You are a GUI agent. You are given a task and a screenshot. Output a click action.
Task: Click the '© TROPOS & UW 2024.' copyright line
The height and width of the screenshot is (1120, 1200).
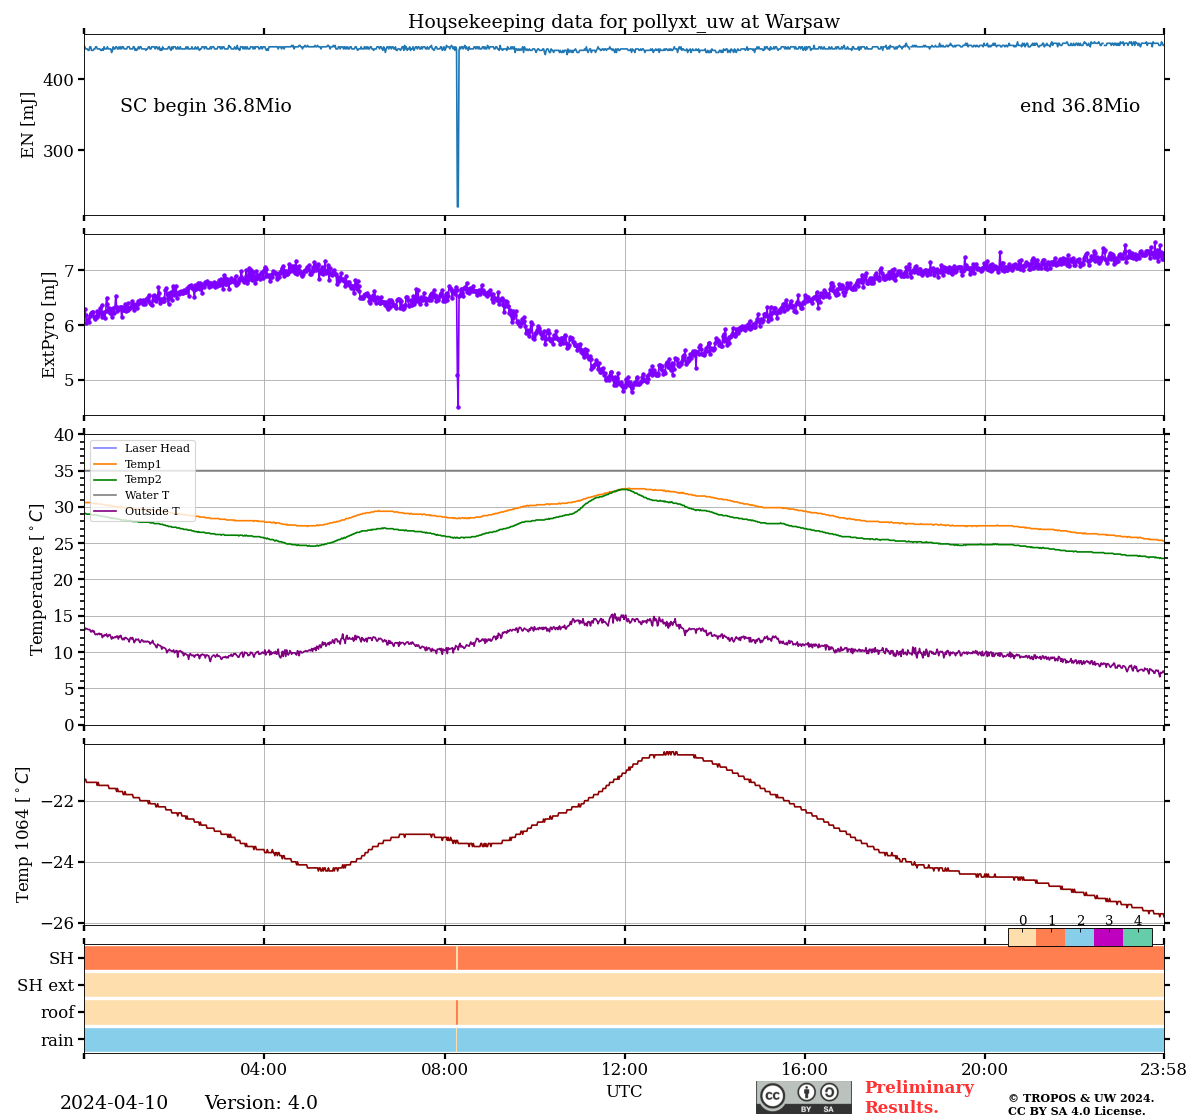click(1080, 1098)
